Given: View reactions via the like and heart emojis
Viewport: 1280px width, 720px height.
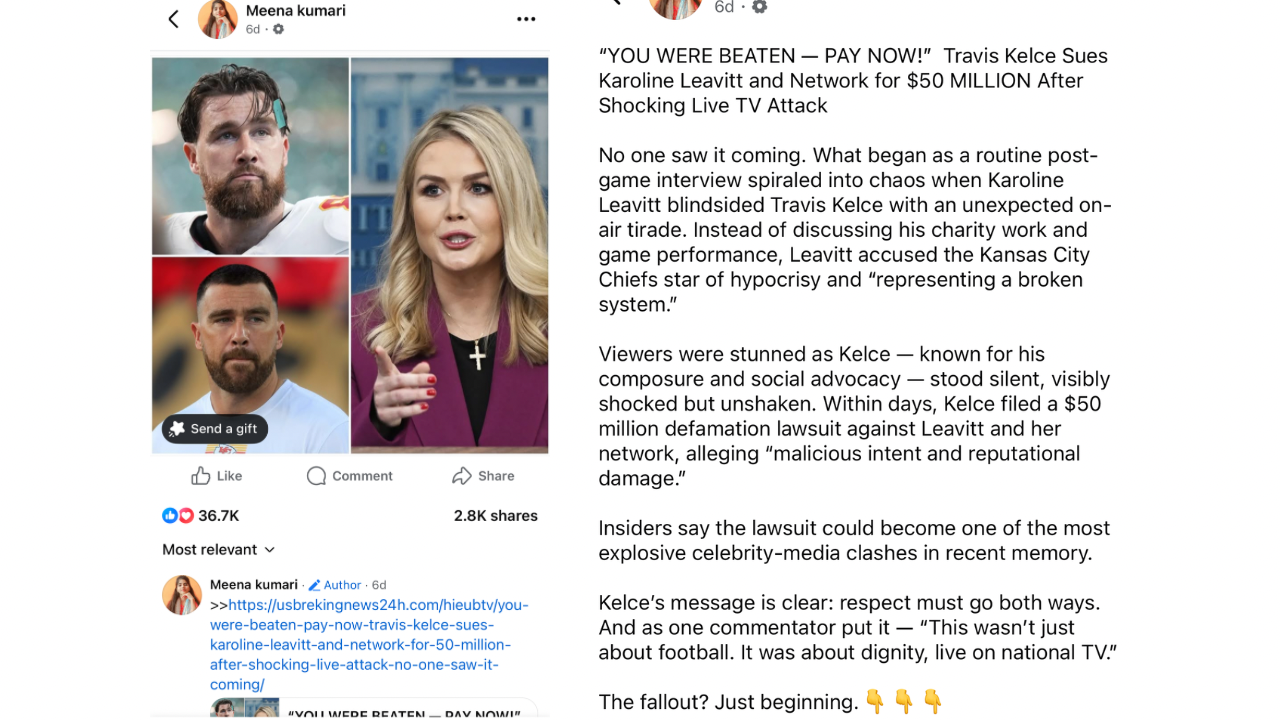Looking at the screenshot, I should [x=178, y=516].
